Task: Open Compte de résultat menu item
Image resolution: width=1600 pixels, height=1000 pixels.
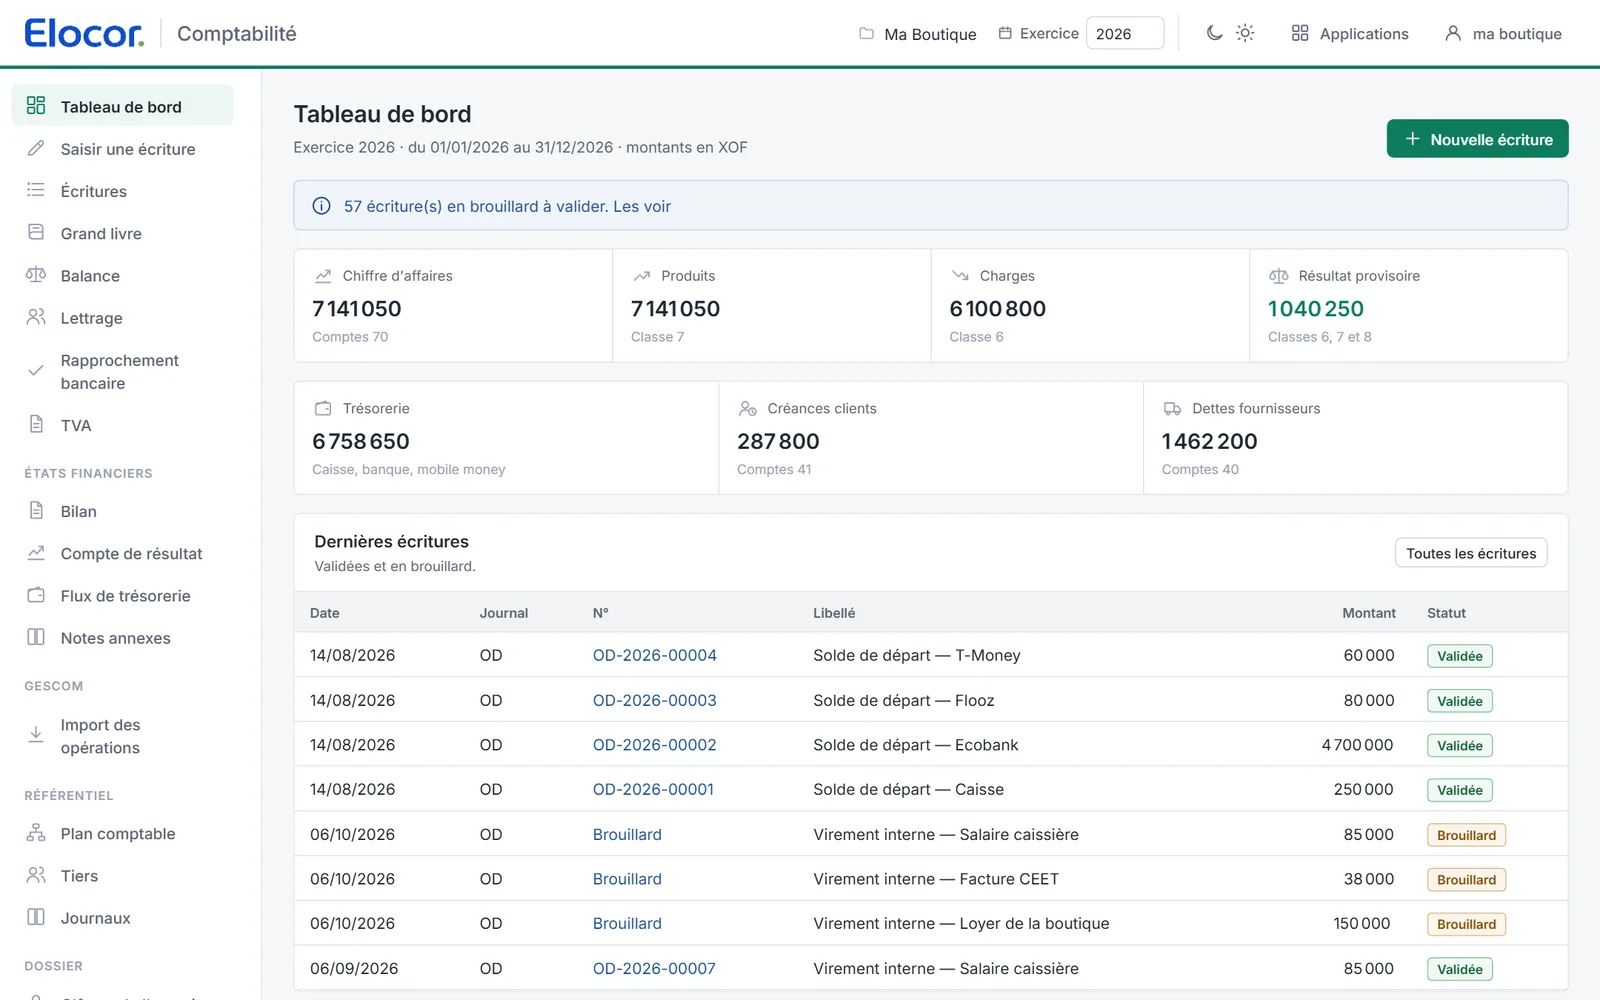Action: tap(122, 553)
